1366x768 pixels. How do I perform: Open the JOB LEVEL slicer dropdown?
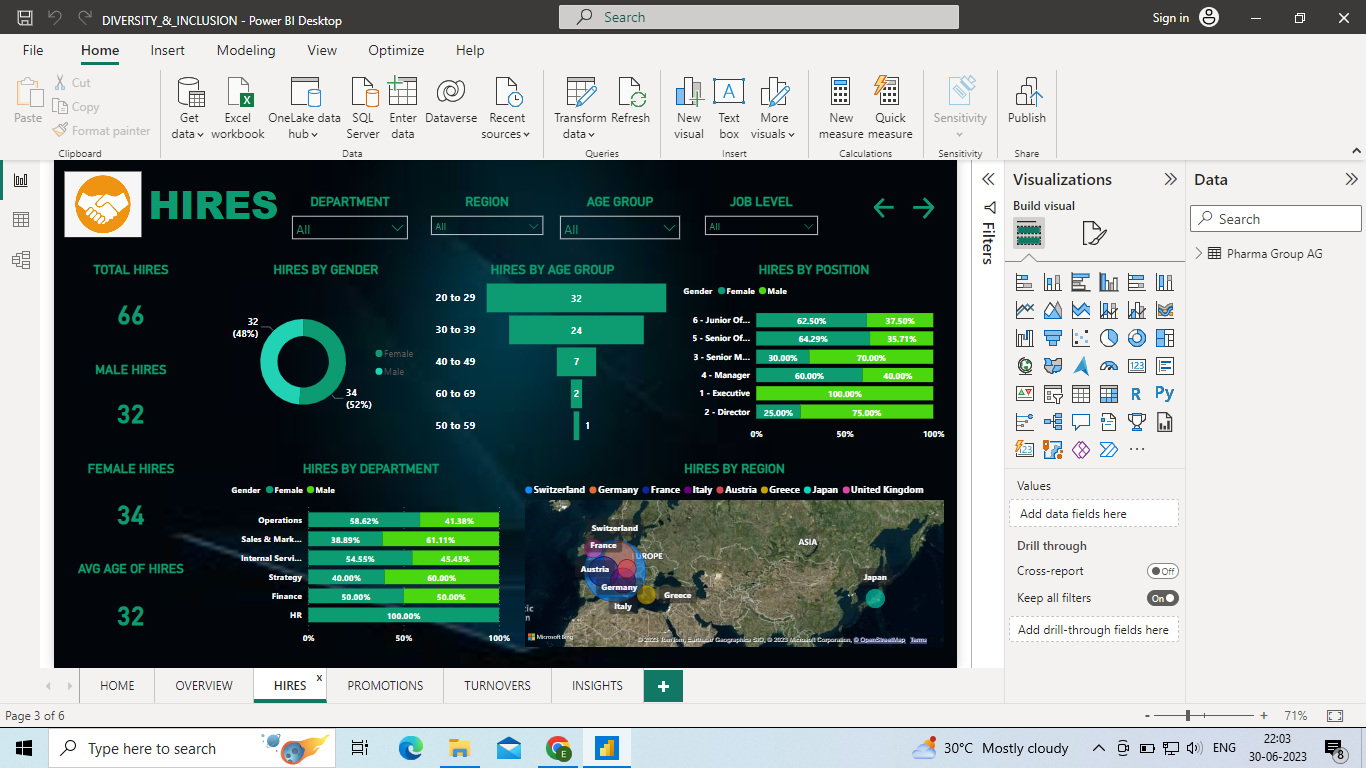pos(808,225)
